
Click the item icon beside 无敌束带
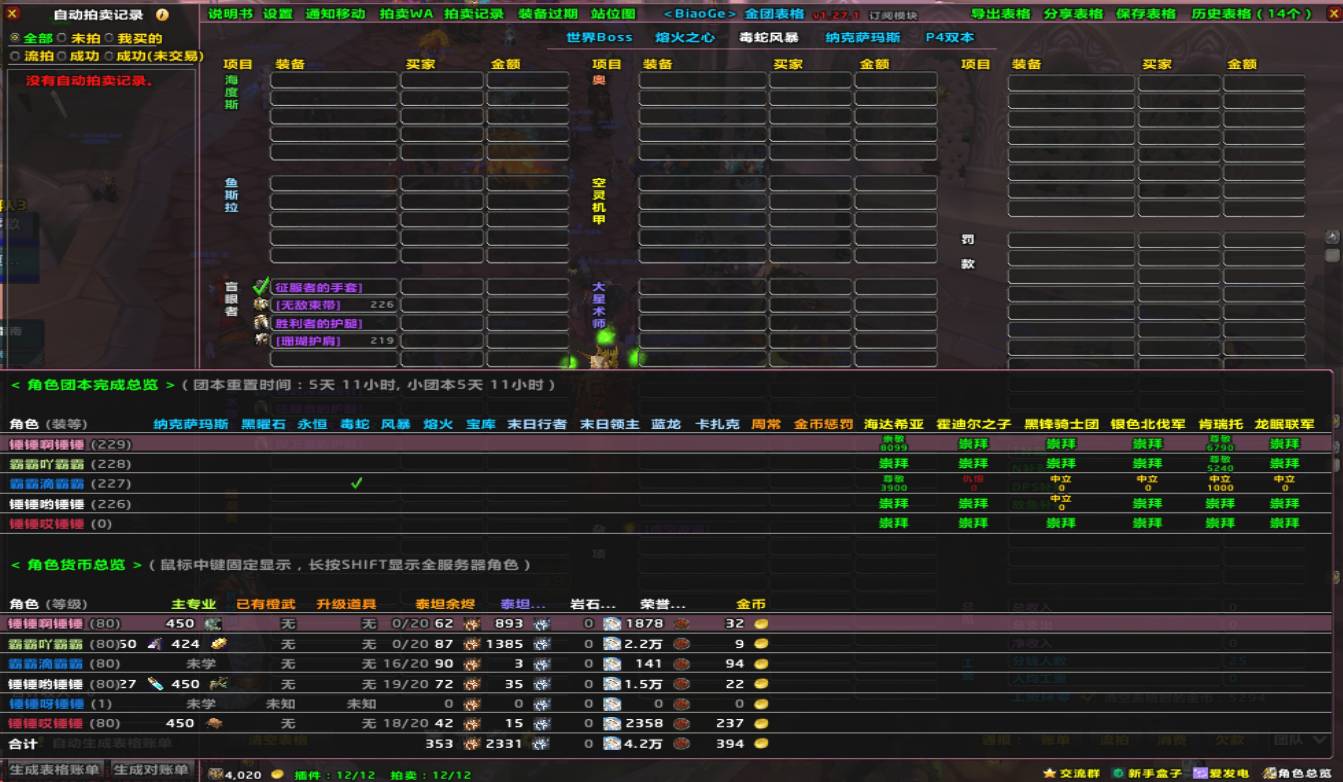point(261,305)
